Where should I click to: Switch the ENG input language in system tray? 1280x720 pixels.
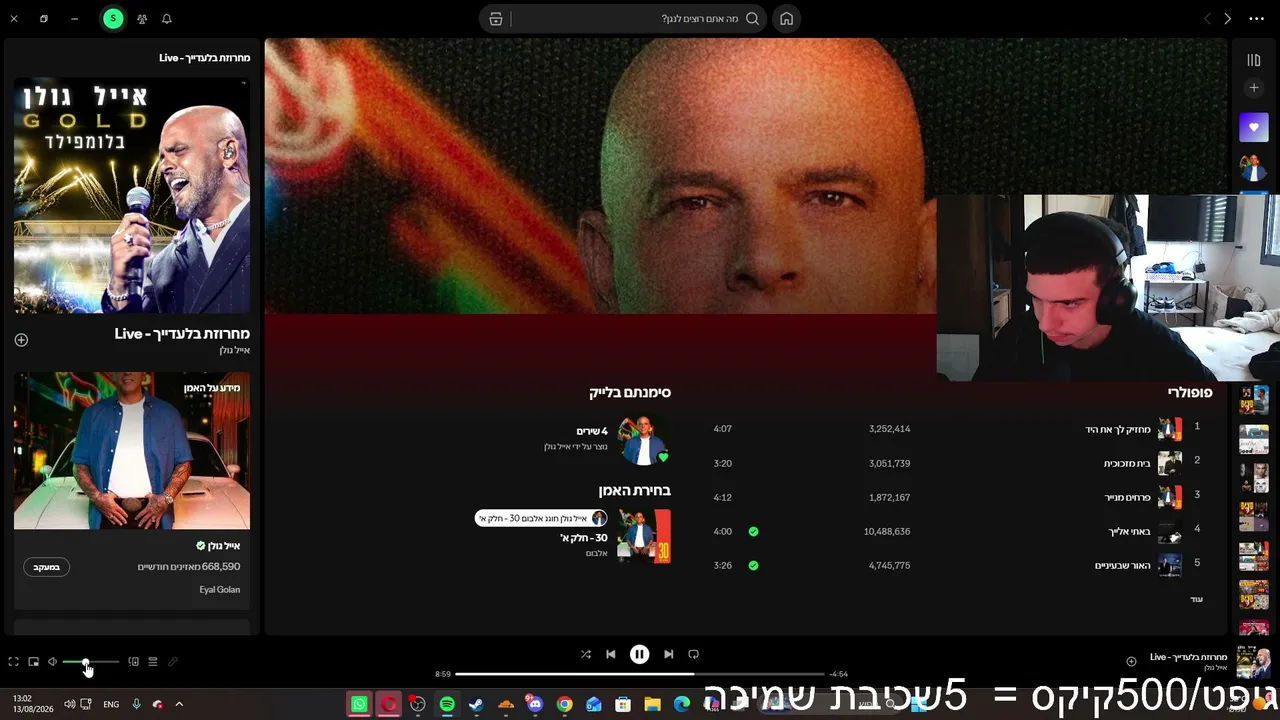[111, 704]
